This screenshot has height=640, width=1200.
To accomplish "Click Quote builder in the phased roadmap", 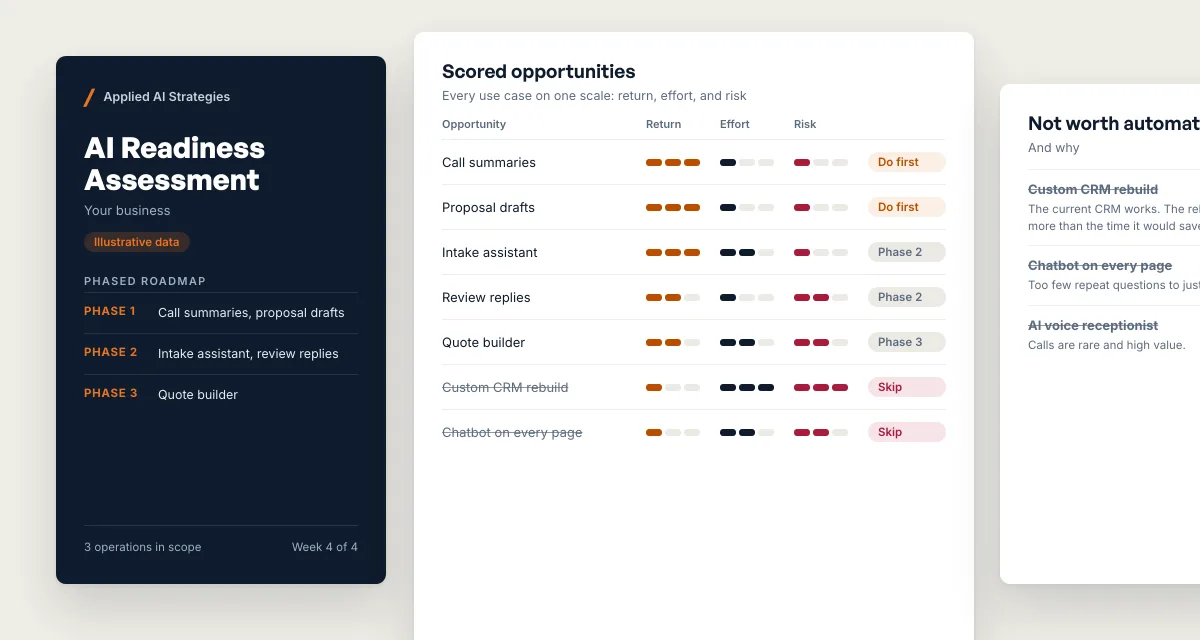I will (198, 395).
